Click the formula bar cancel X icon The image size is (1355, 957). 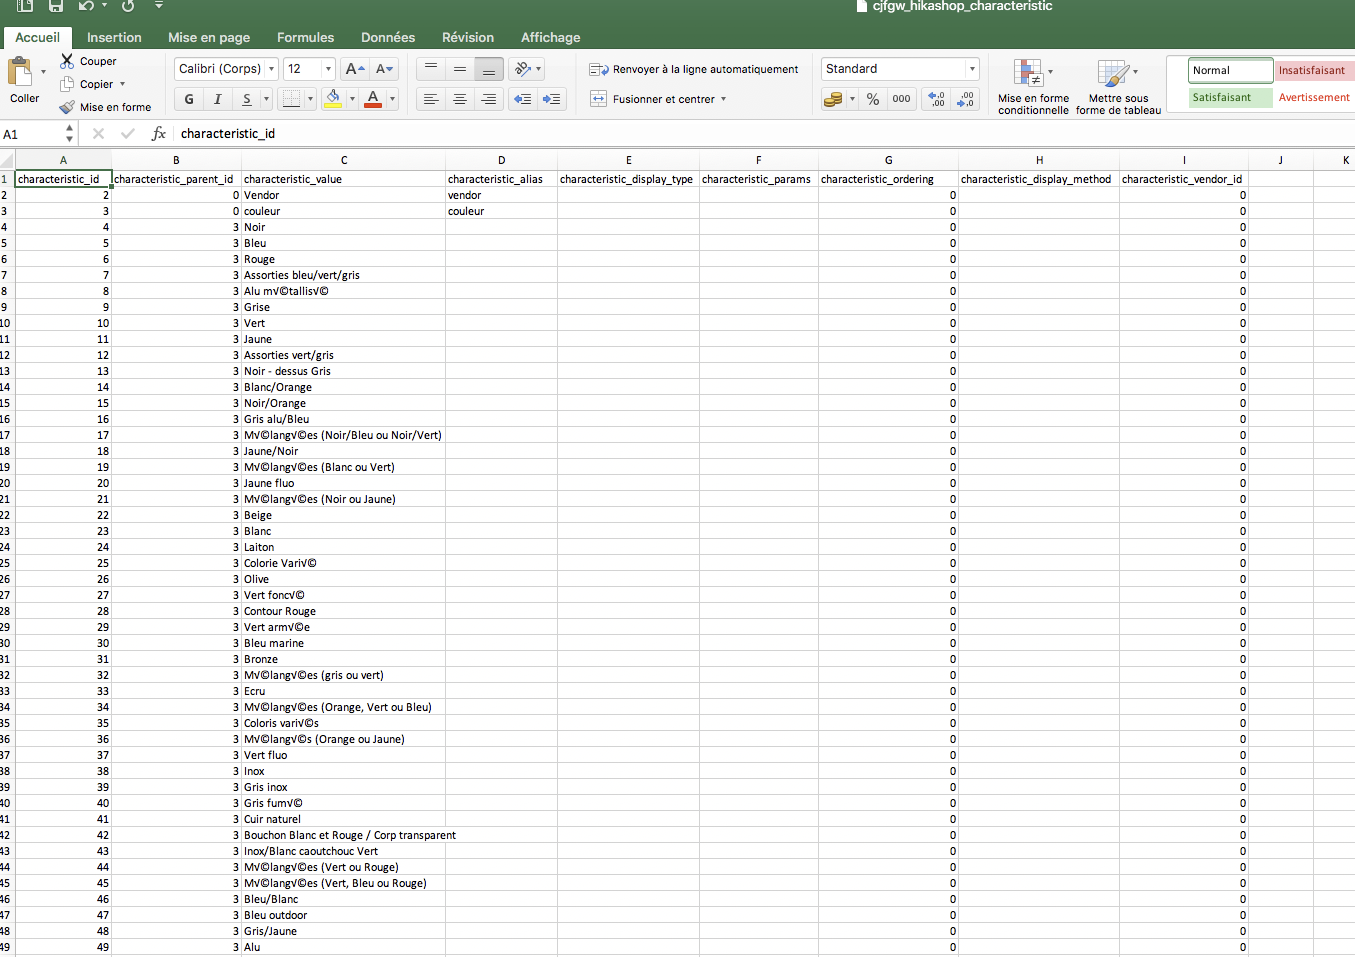click(98, 133)
